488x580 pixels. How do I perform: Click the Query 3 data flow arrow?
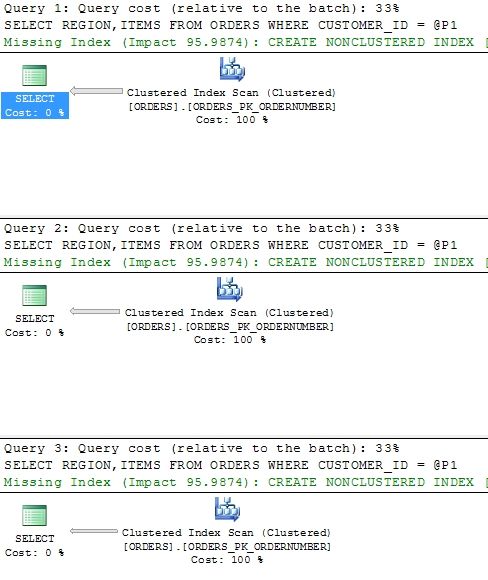click(94, 531)
